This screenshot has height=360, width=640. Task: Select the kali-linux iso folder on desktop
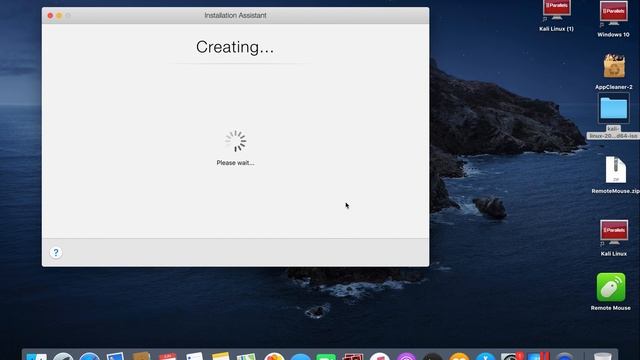pos(613,108)
